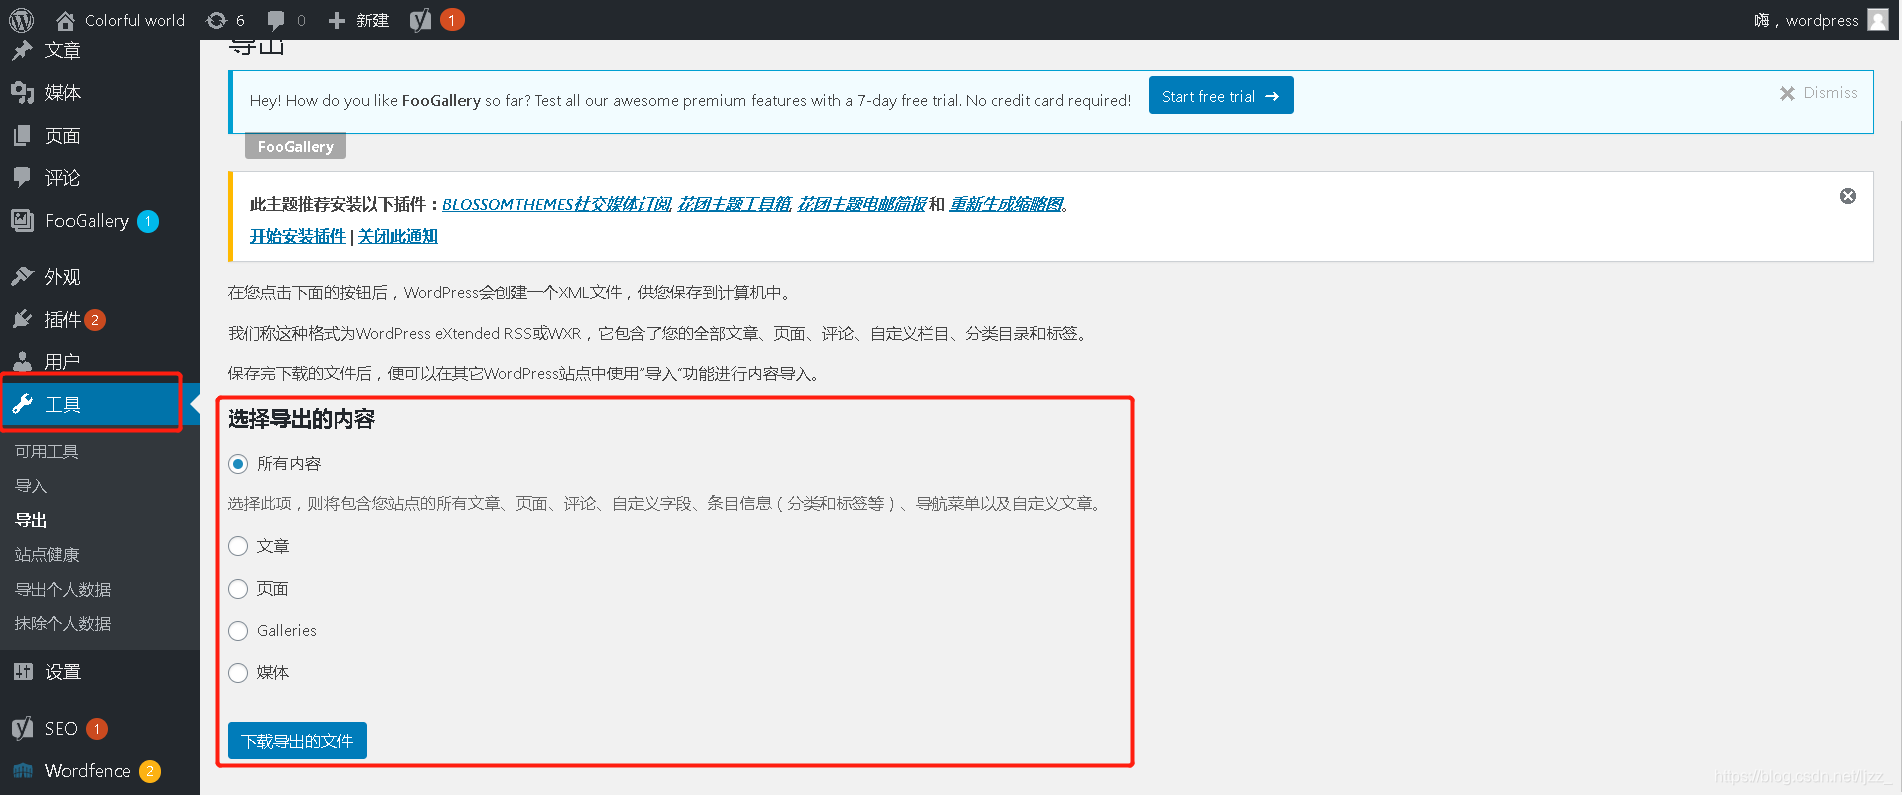This screenshot has height=795, width=1902.
Task: Click Start free trial button
Action: [1220, 96]
